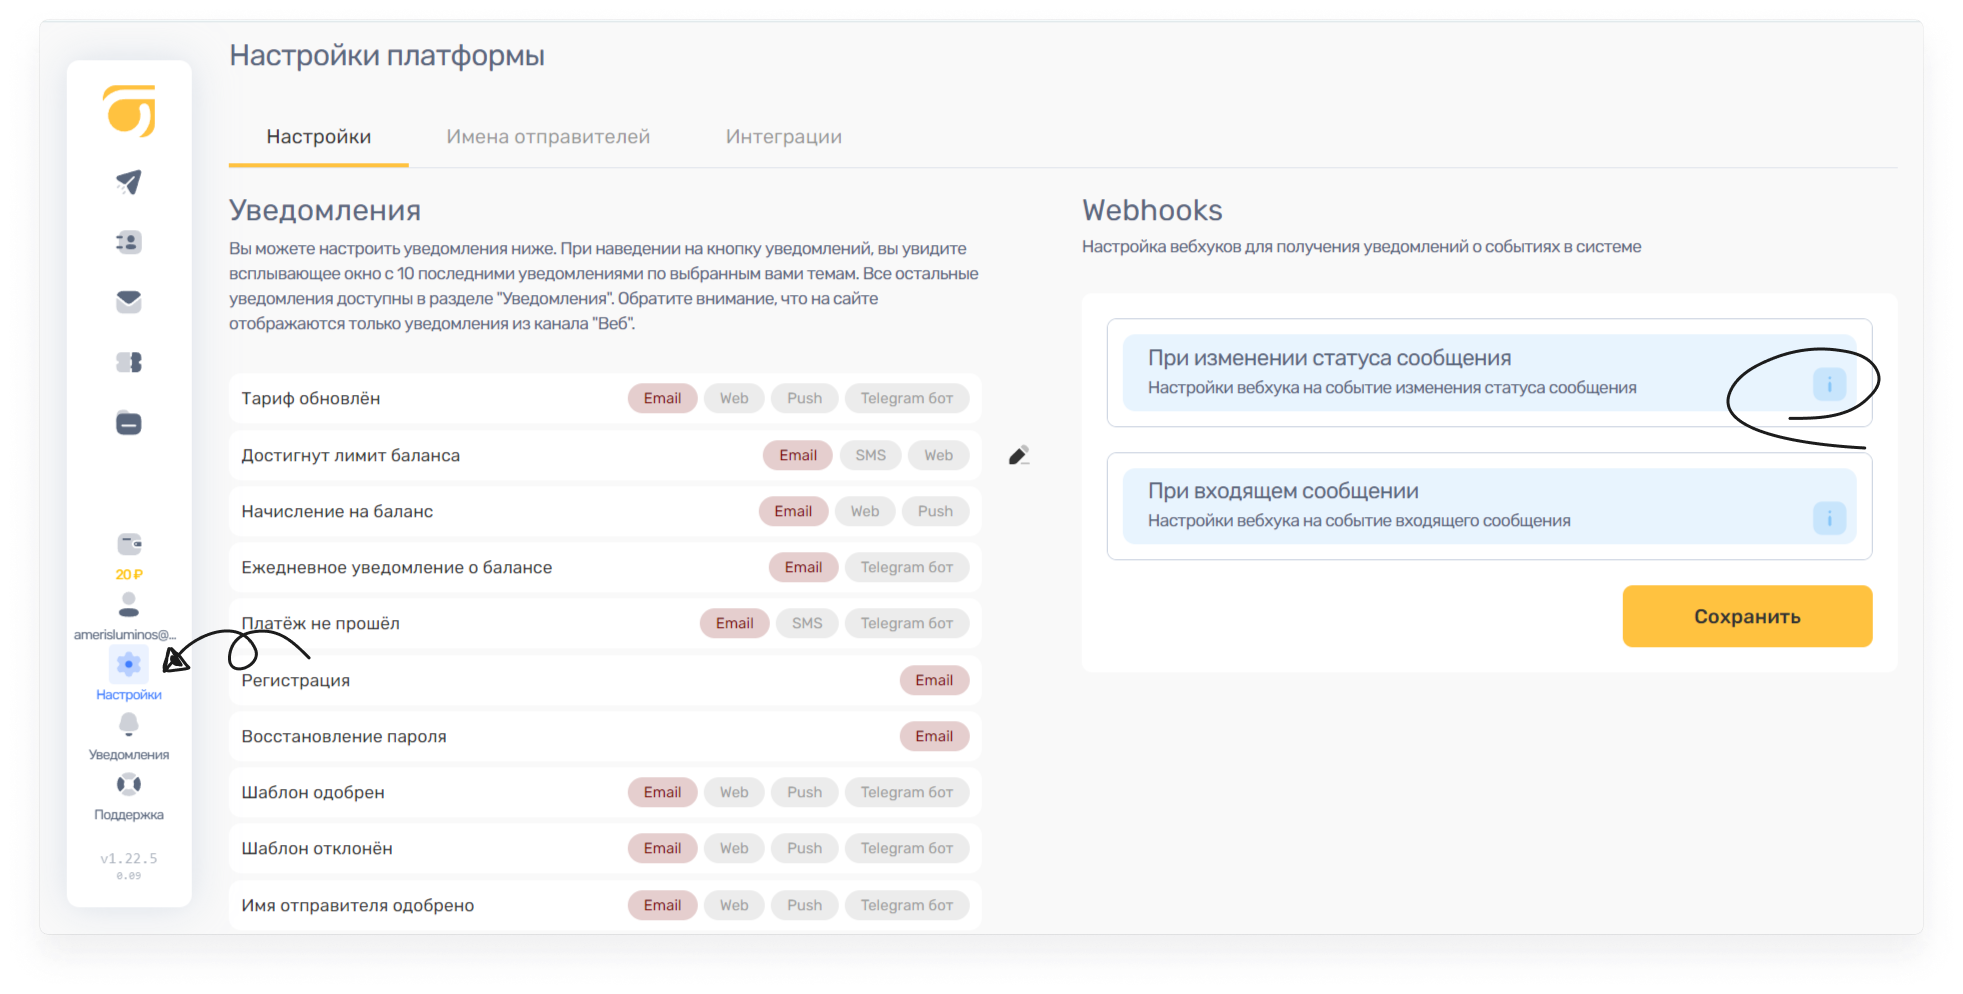
Task: Open the paper plane send icon
Action: [x=129, y=182]
